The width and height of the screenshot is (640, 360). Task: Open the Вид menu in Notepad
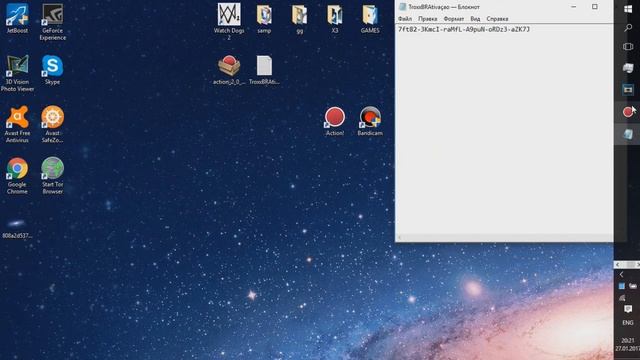tap(475, 19)
